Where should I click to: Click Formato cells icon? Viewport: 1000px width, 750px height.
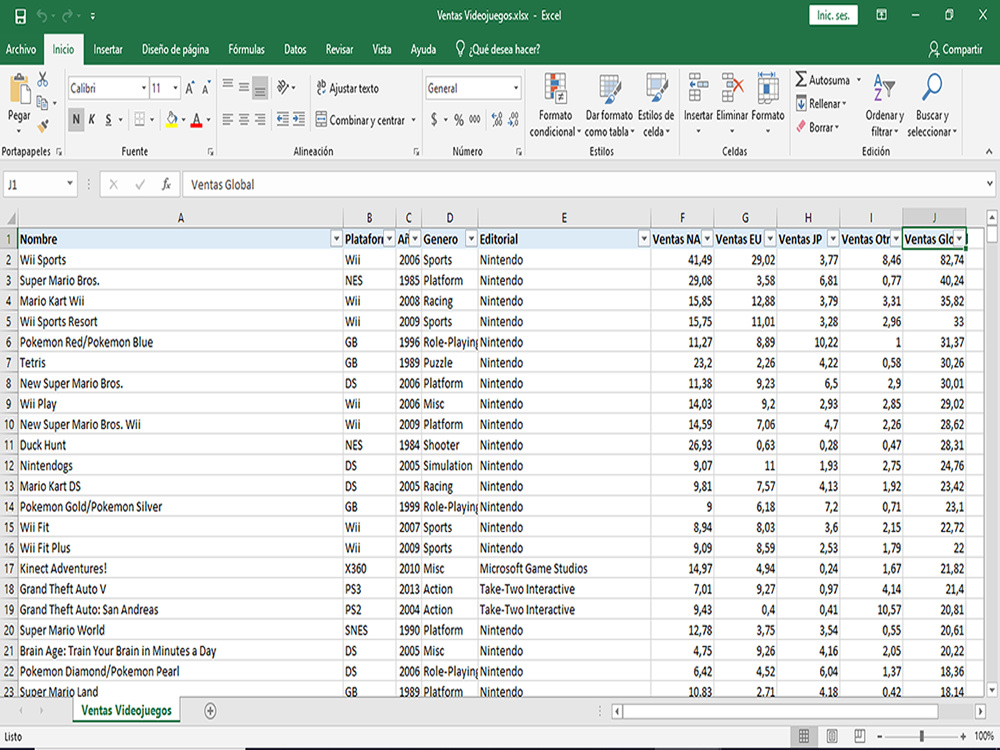[x=768, y=87]
